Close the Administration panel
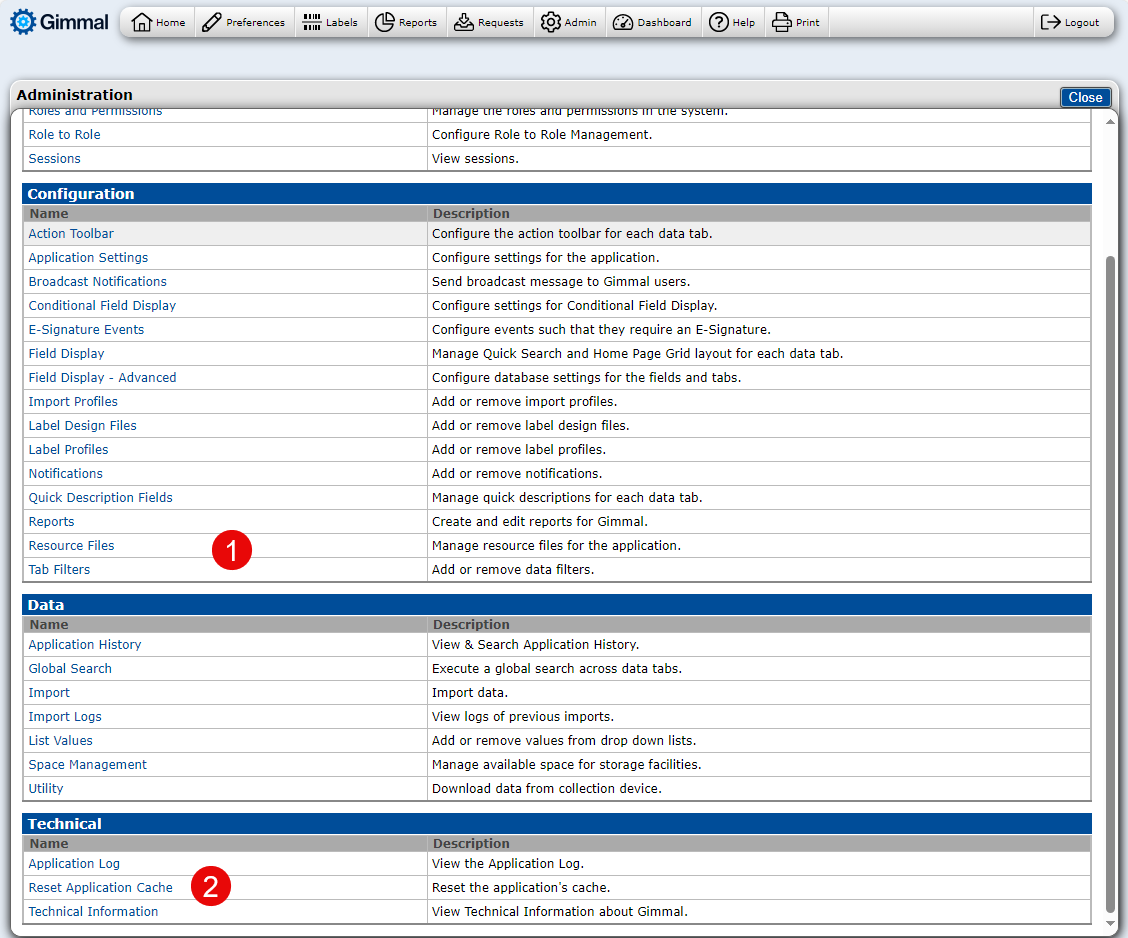1128x938 pixels. tap(1085, 97)
